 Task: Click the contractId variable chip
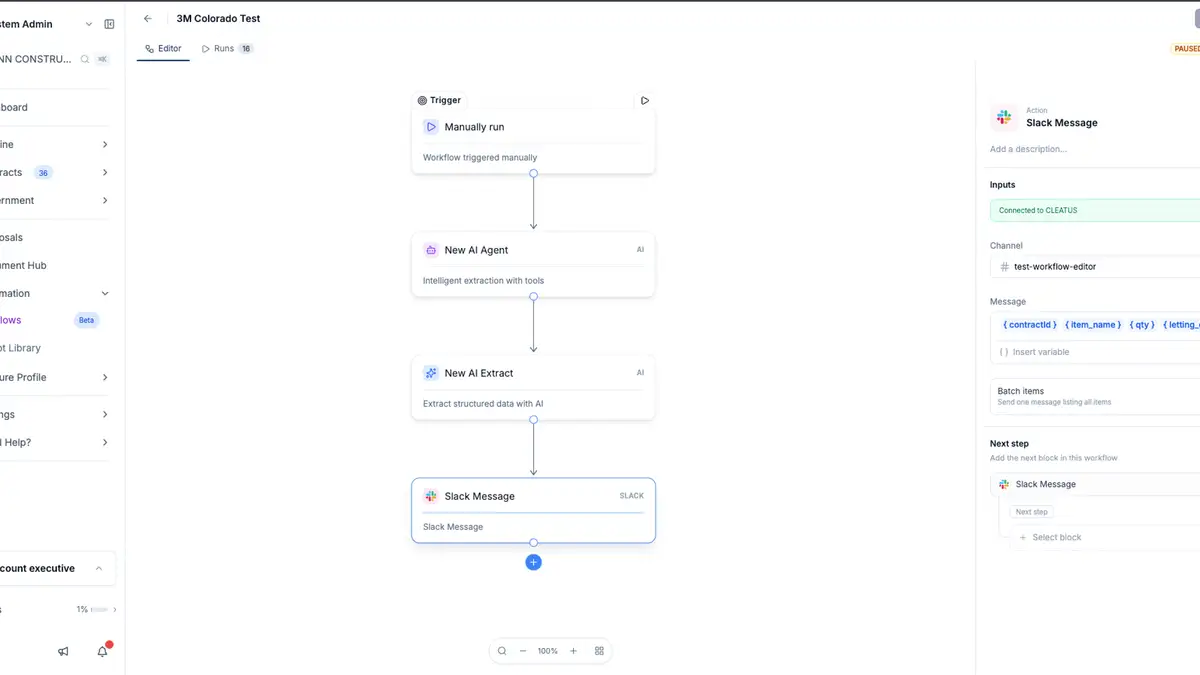click(x=1029, y=325)
